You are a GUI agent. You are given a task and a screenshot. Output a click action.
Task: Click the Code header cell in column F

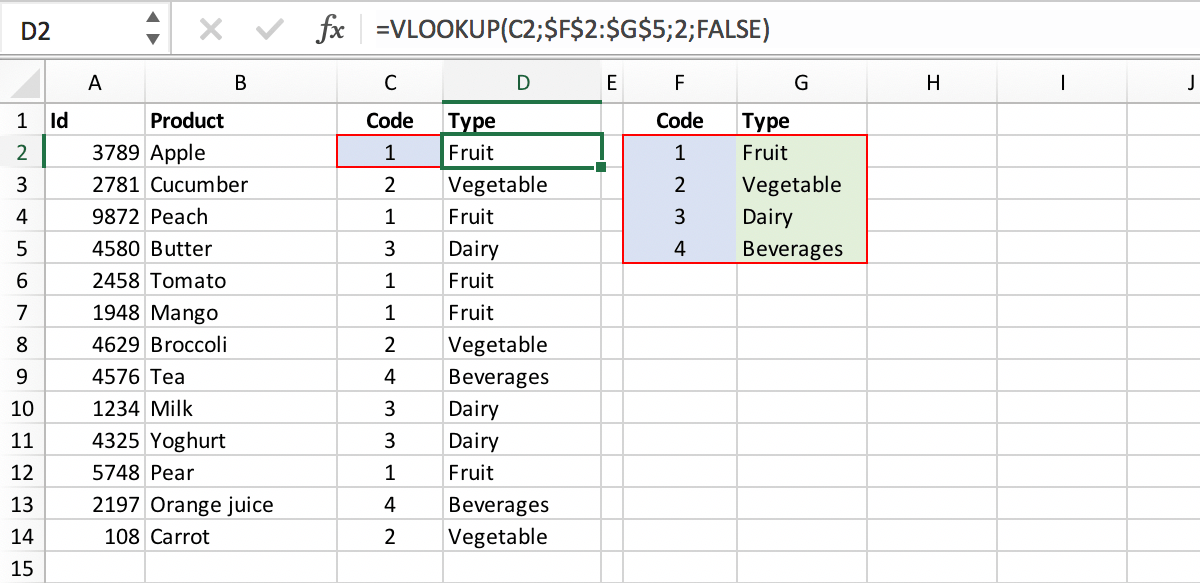679,120
